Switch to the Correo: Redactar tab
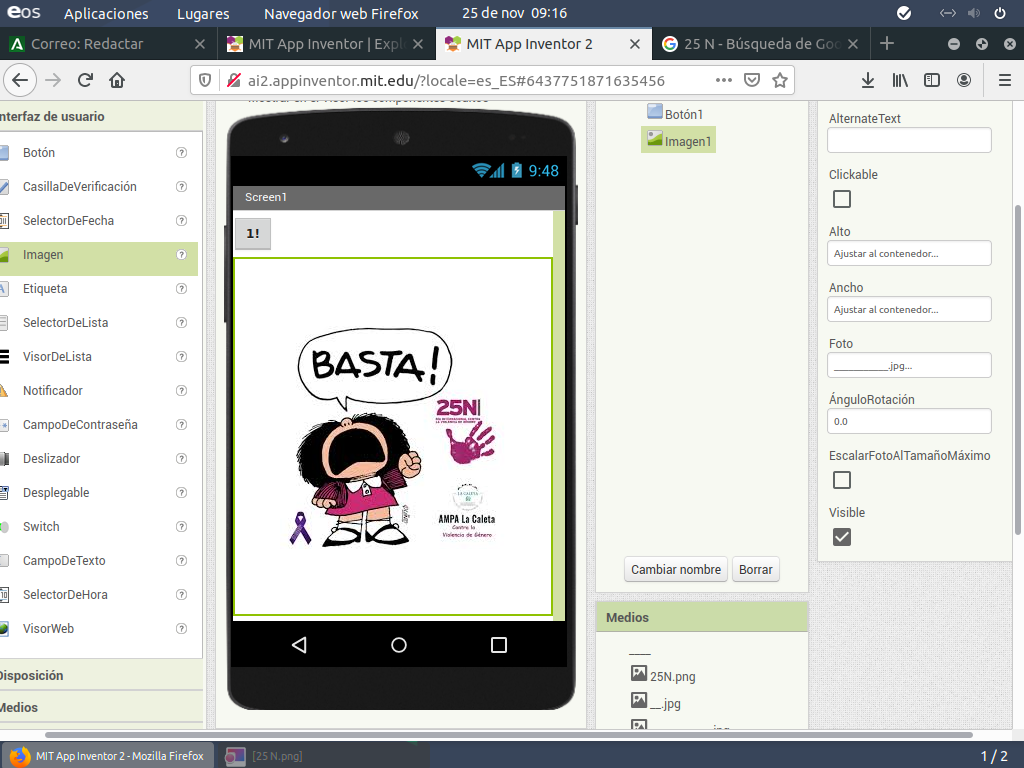The image size is (1024, 768). pyautogui.click(x=108, y=44)
